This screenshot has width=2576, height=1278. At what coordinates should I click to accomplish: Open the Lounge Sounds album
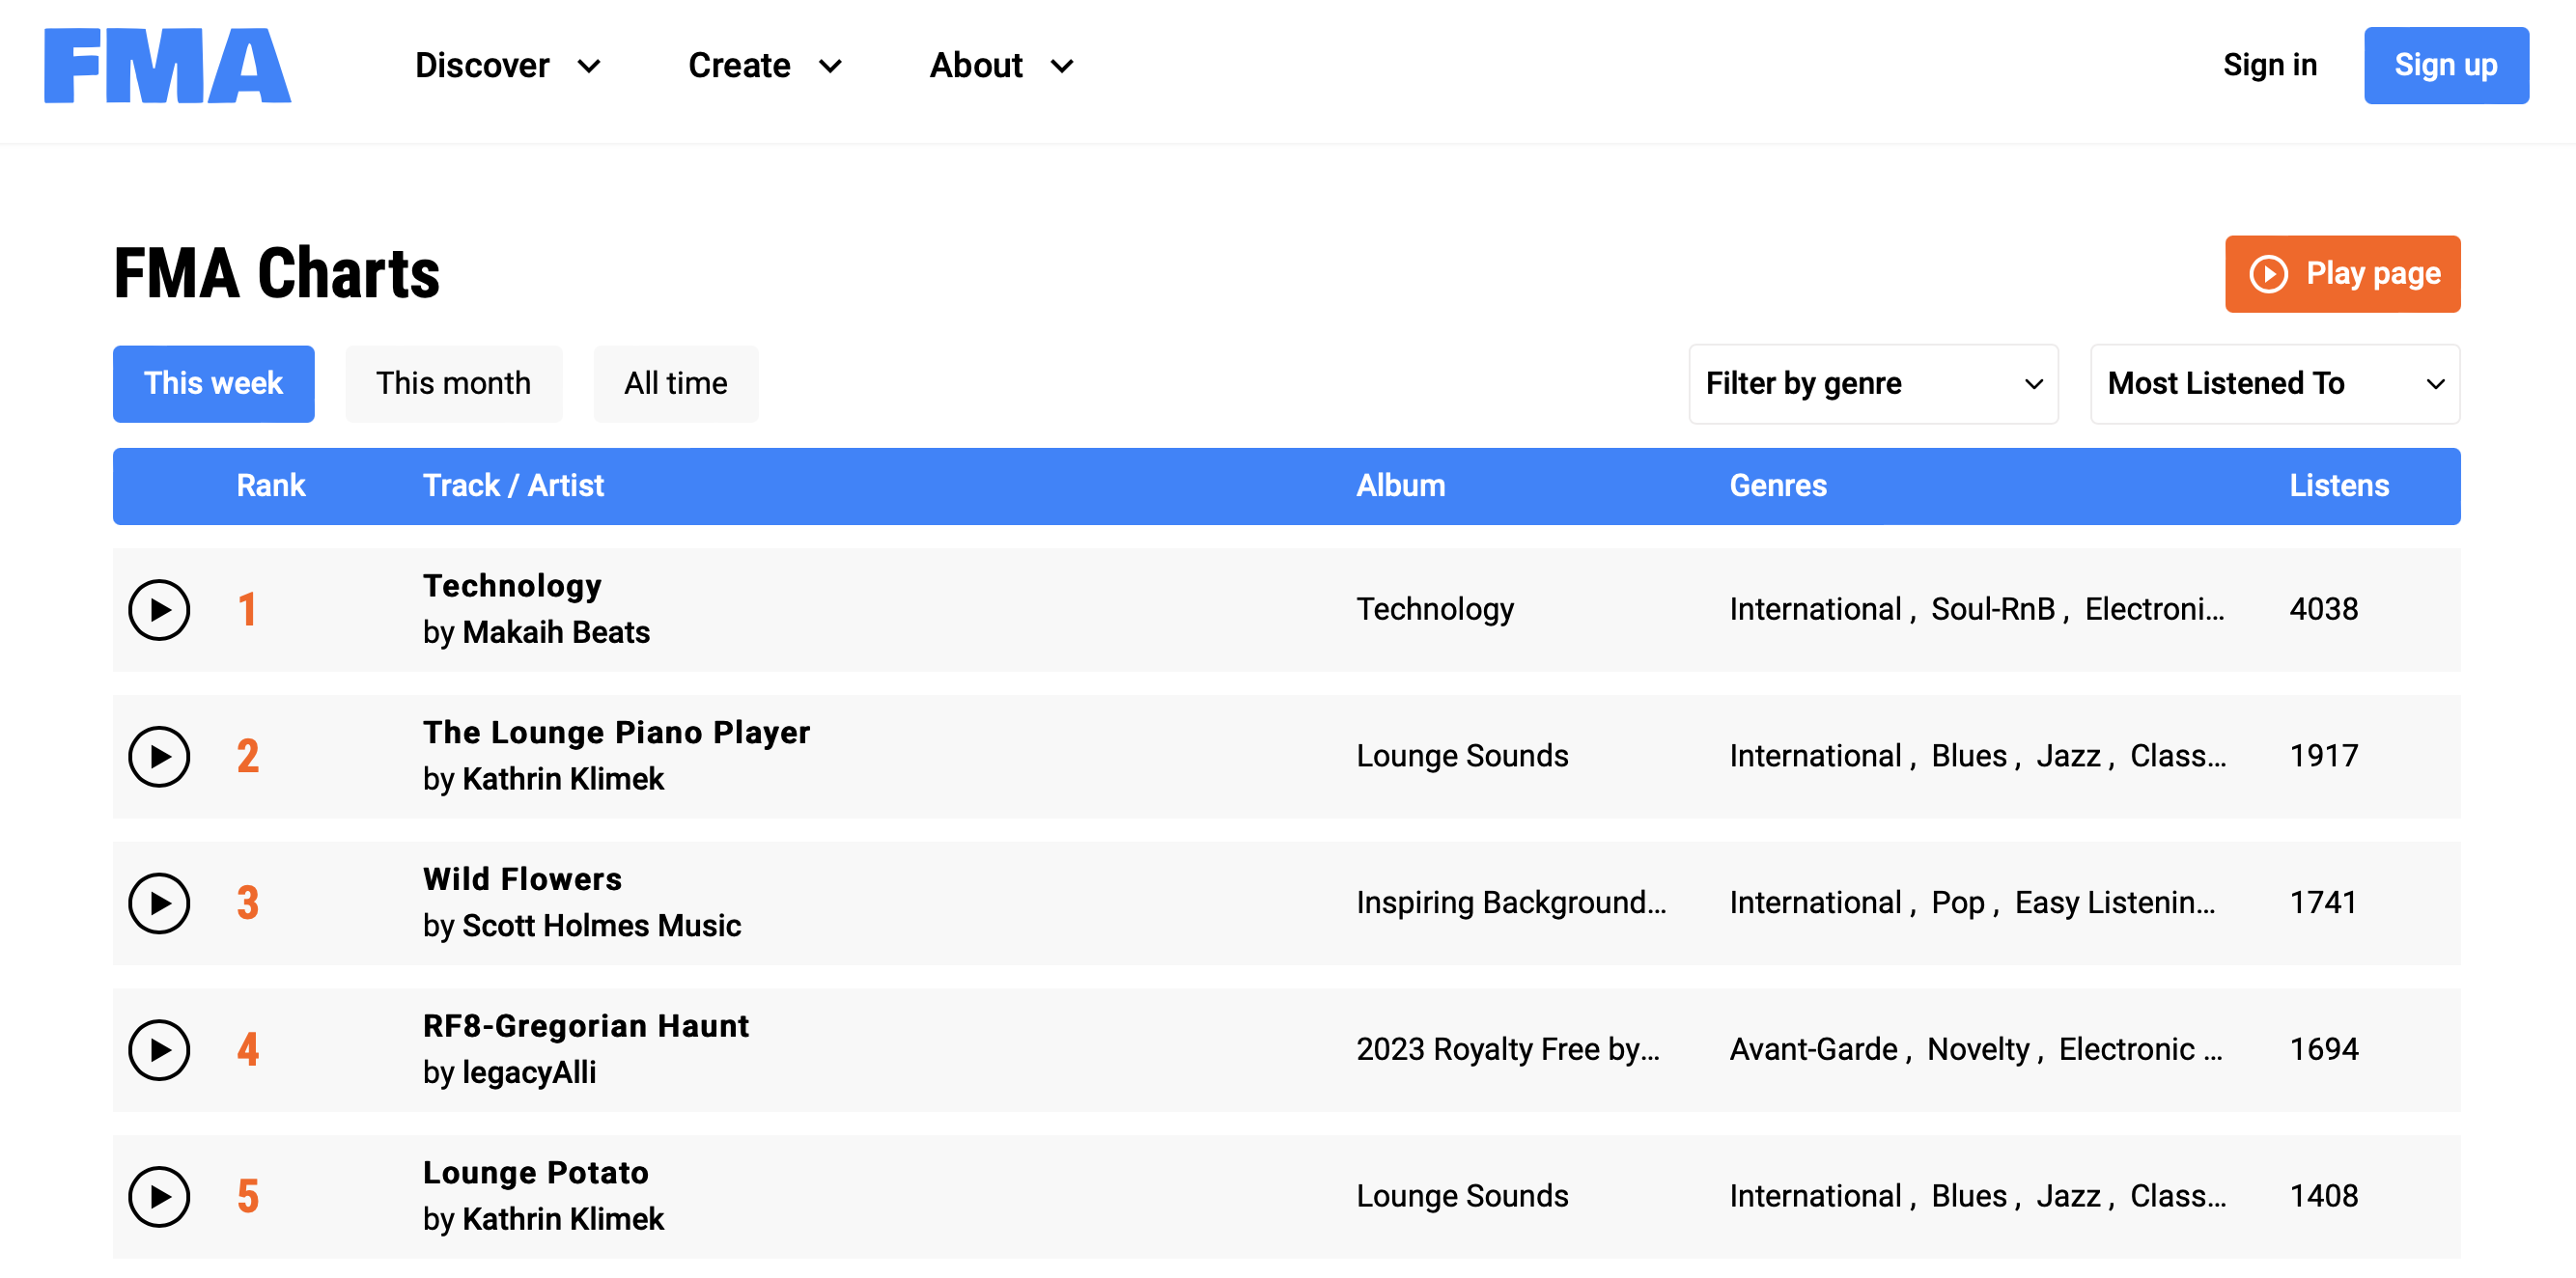pos(1462,756)
